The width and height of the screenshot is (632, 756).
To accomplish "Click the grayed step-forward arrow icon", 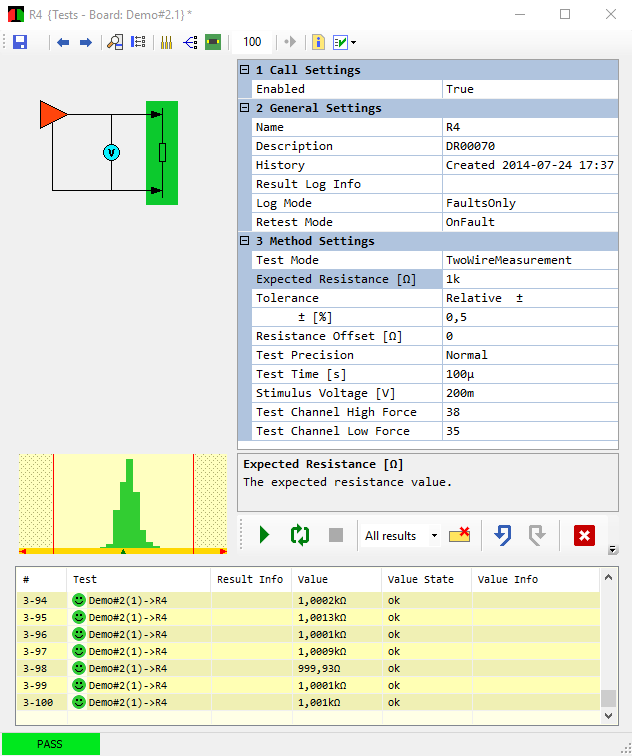I will pos(290,42).
